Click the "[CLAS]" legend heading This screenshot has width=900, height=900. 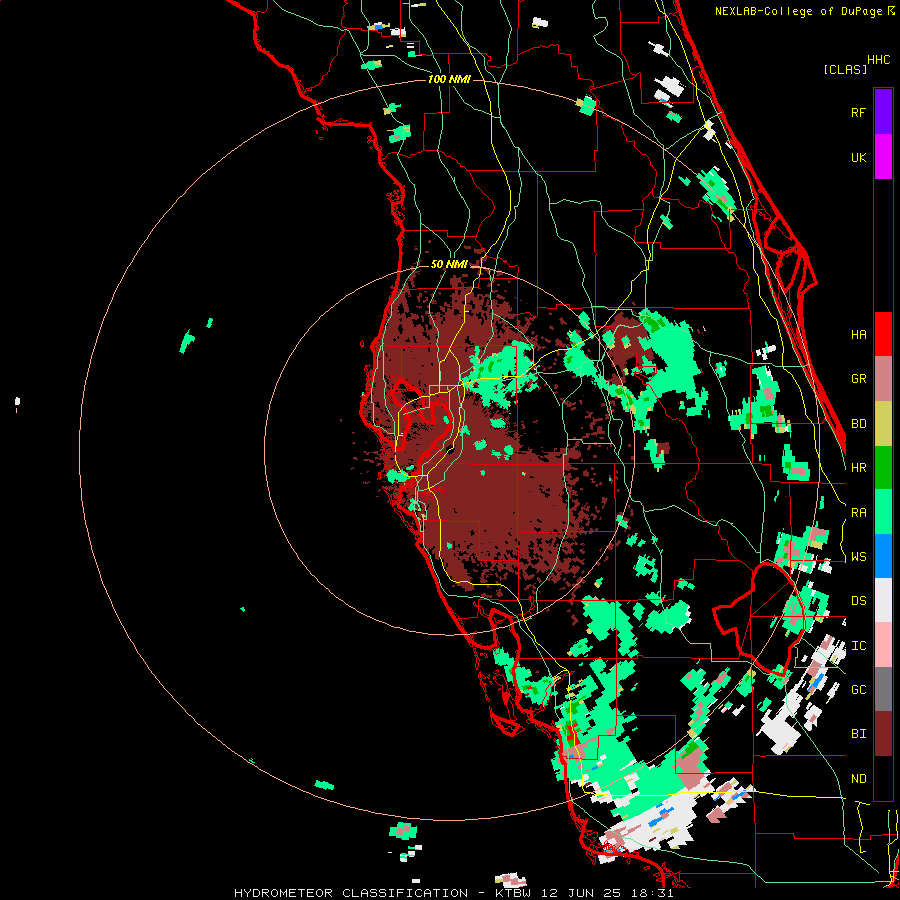point(845,69)
